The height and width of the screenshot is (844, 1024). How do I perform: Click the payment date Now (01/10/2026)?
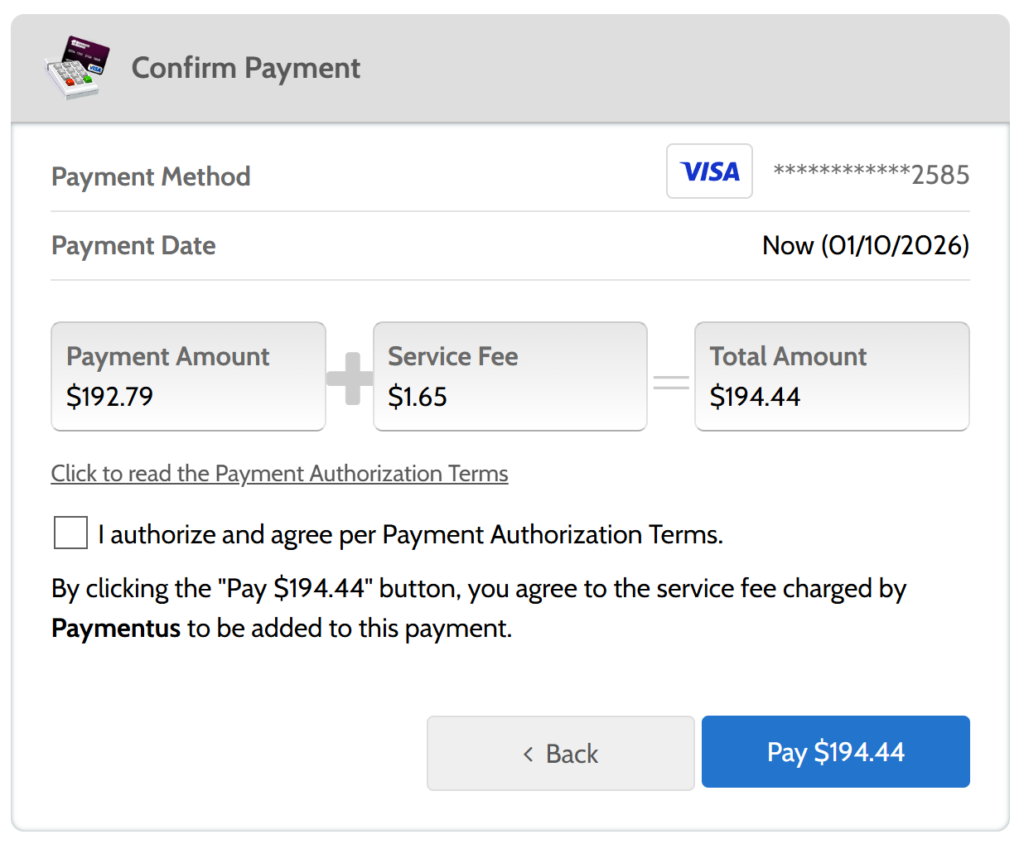click(x=865, y=246)
